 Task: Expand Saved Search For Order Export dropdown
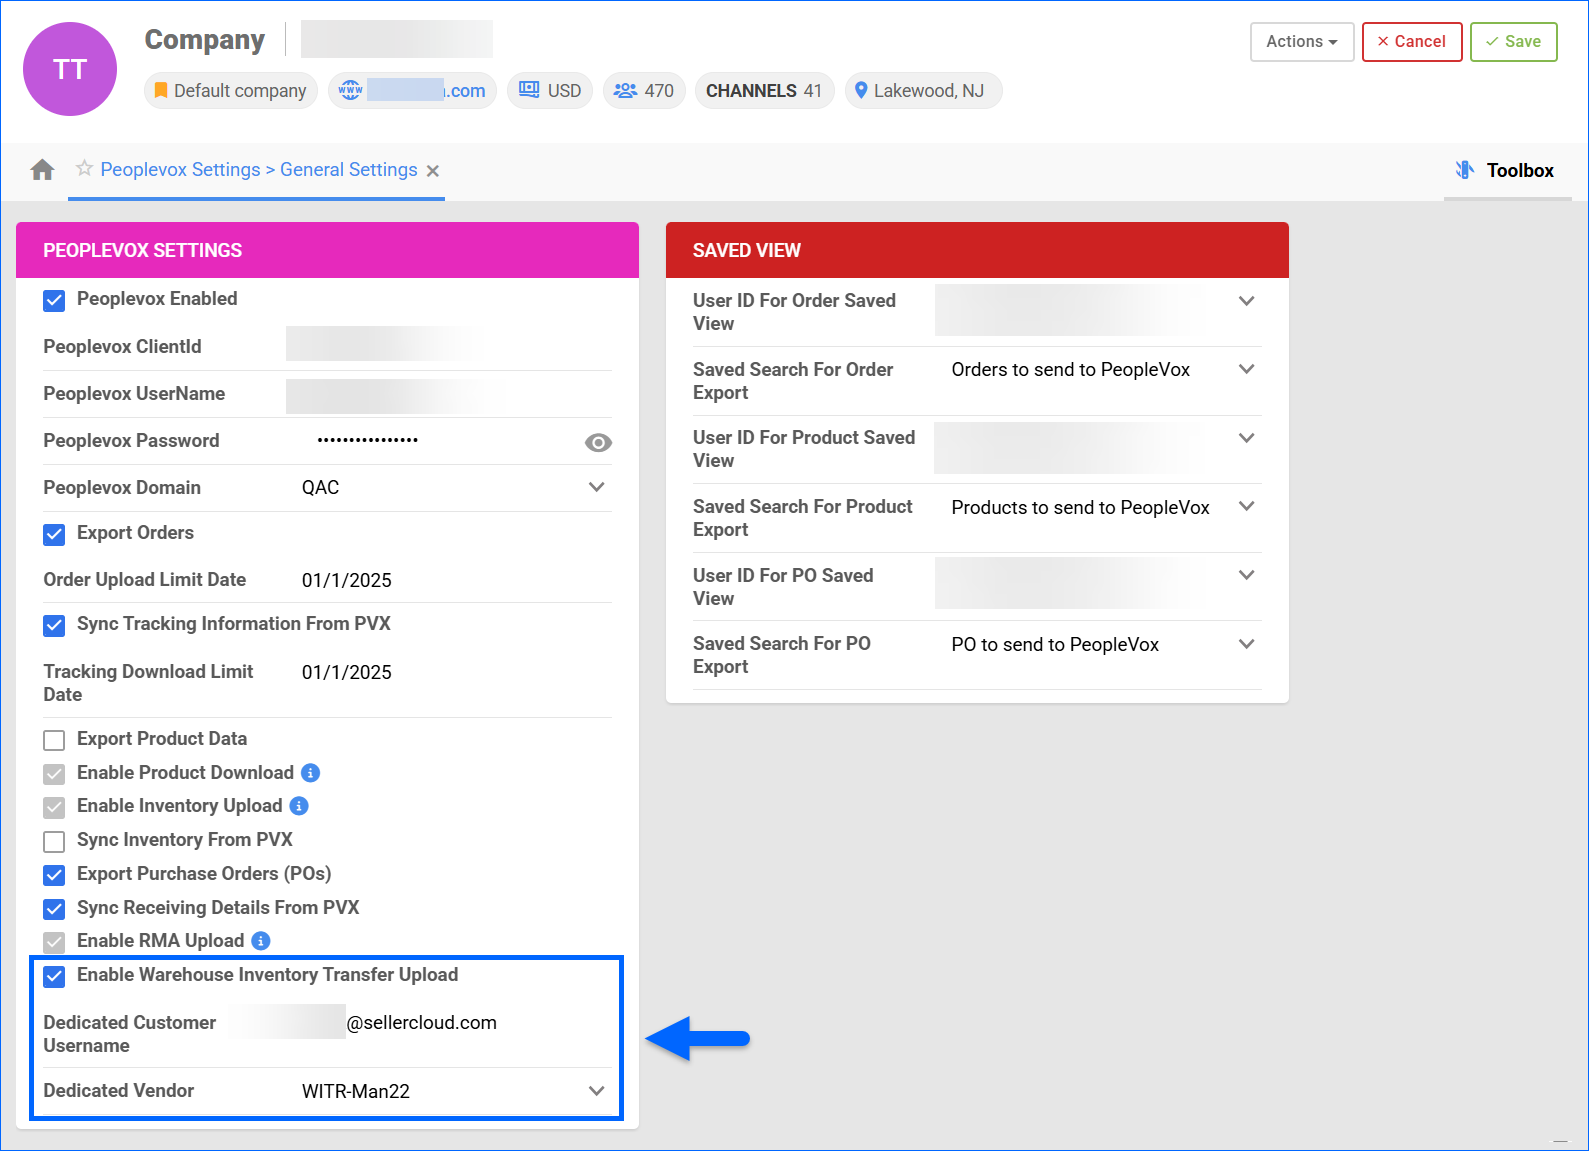click(1247, 369)
